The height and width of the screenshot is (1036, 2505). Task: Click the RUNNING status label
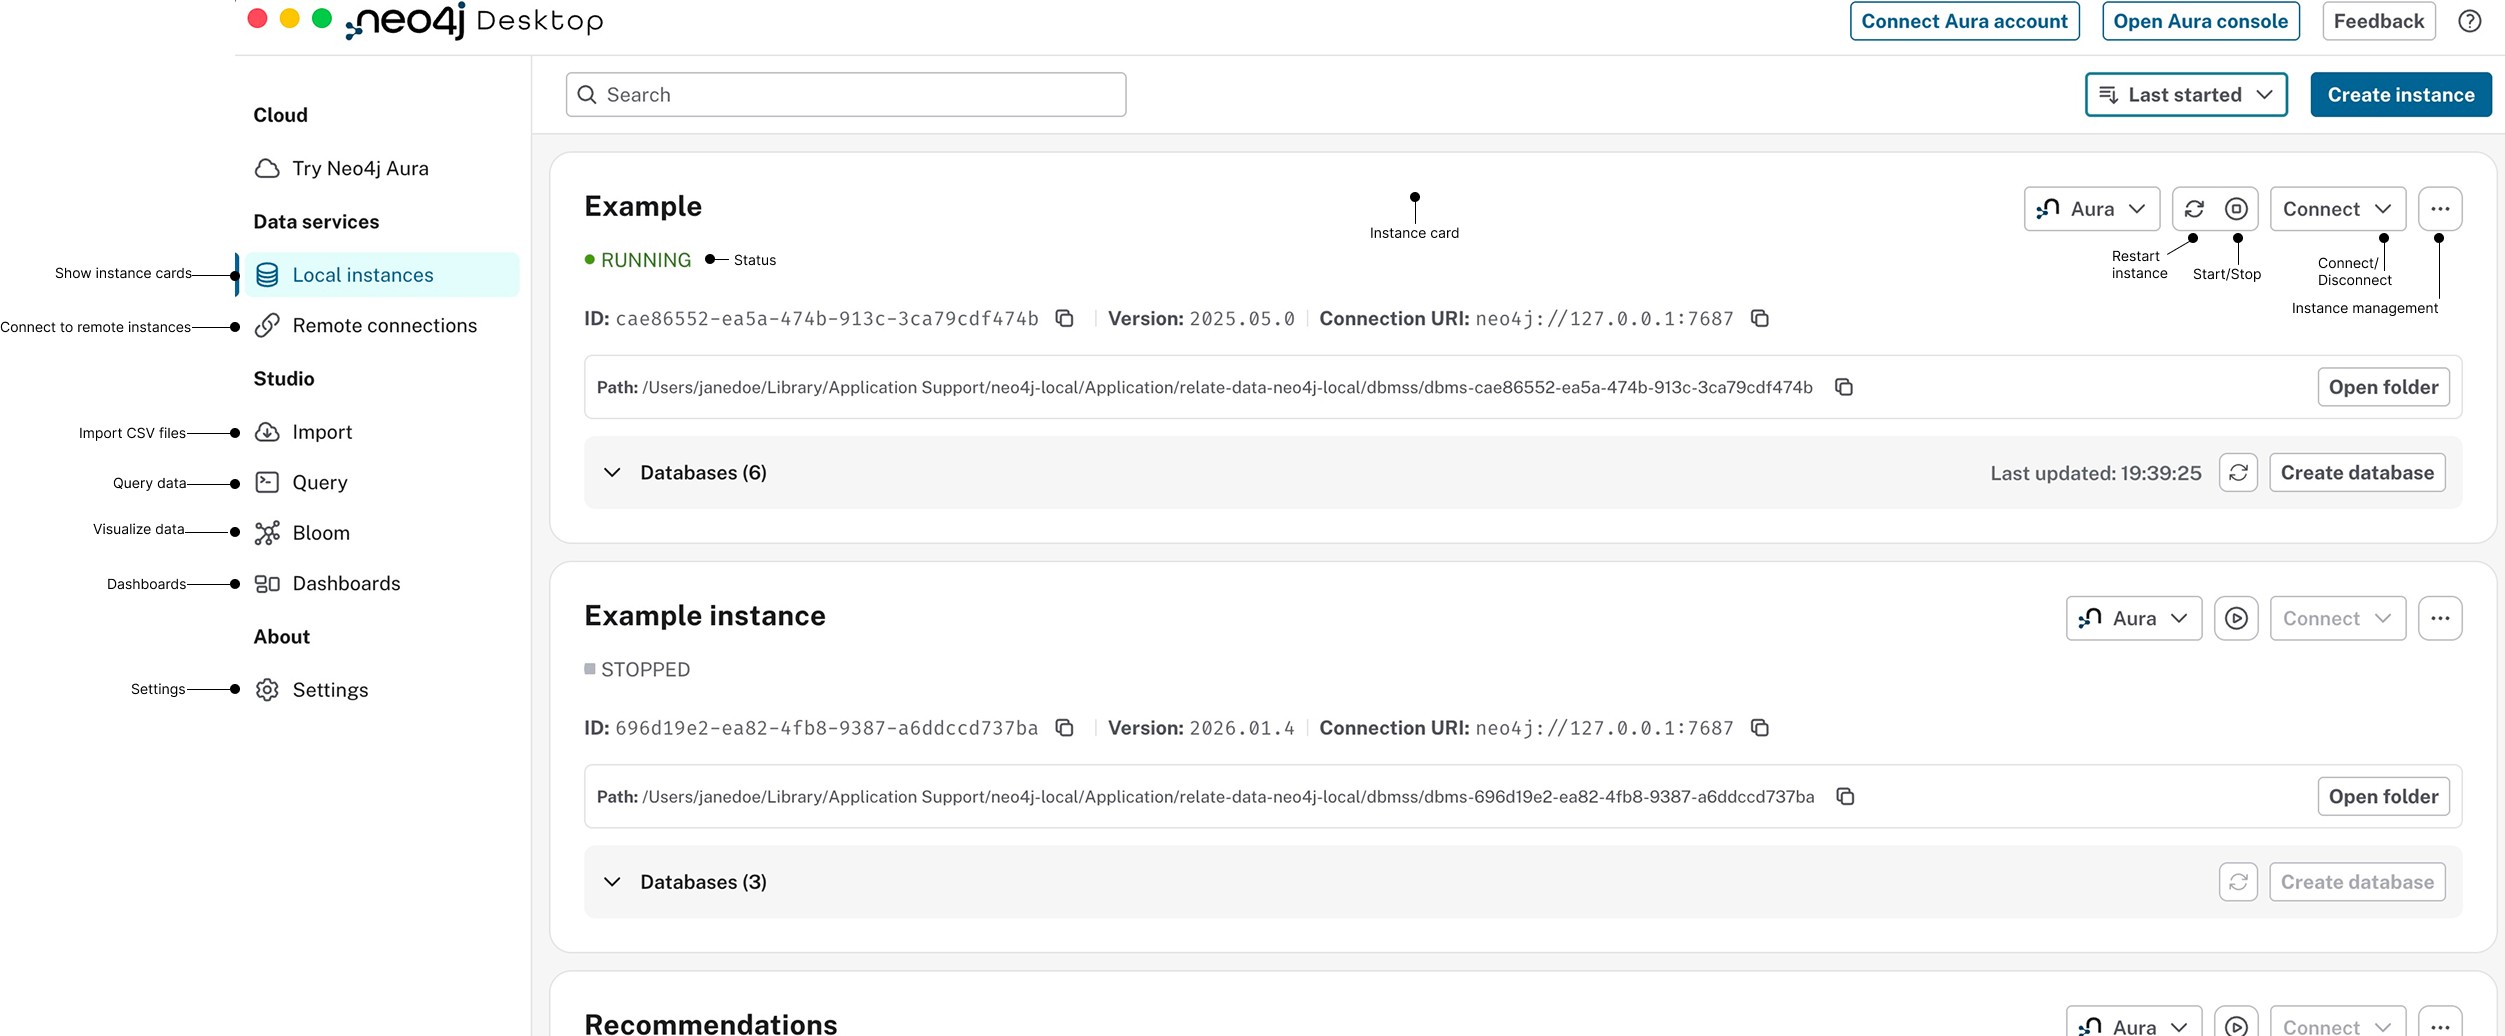(x=646, y=260)
